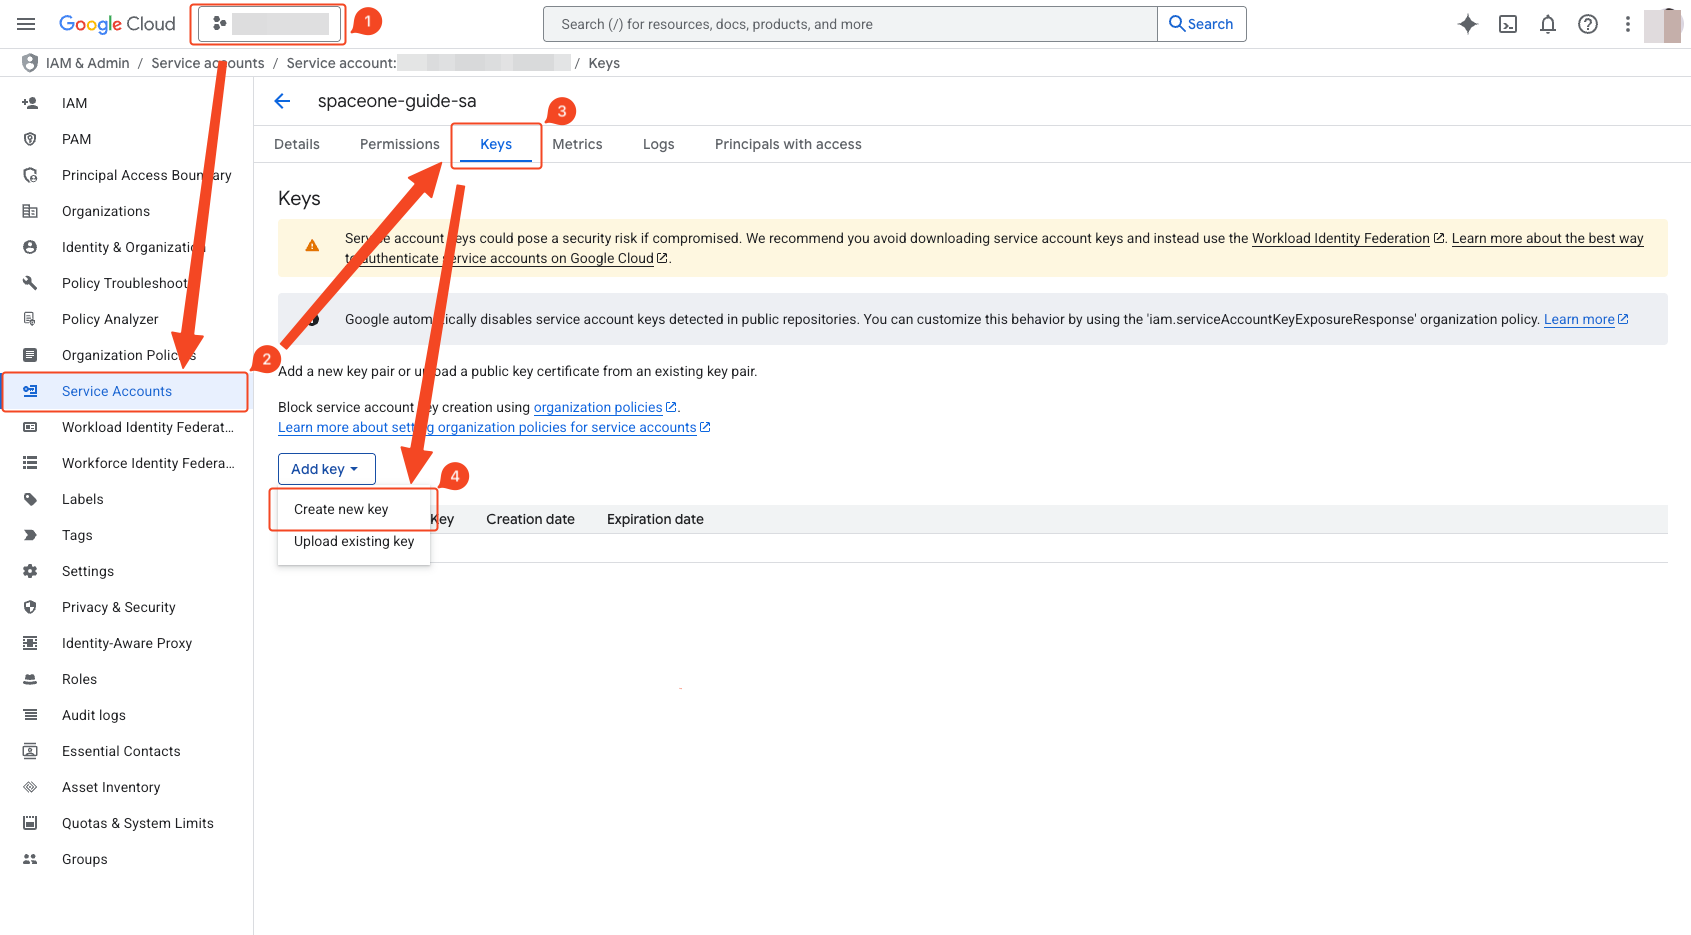
Task: Open Principals with access tab
Action: pos(788,144)
